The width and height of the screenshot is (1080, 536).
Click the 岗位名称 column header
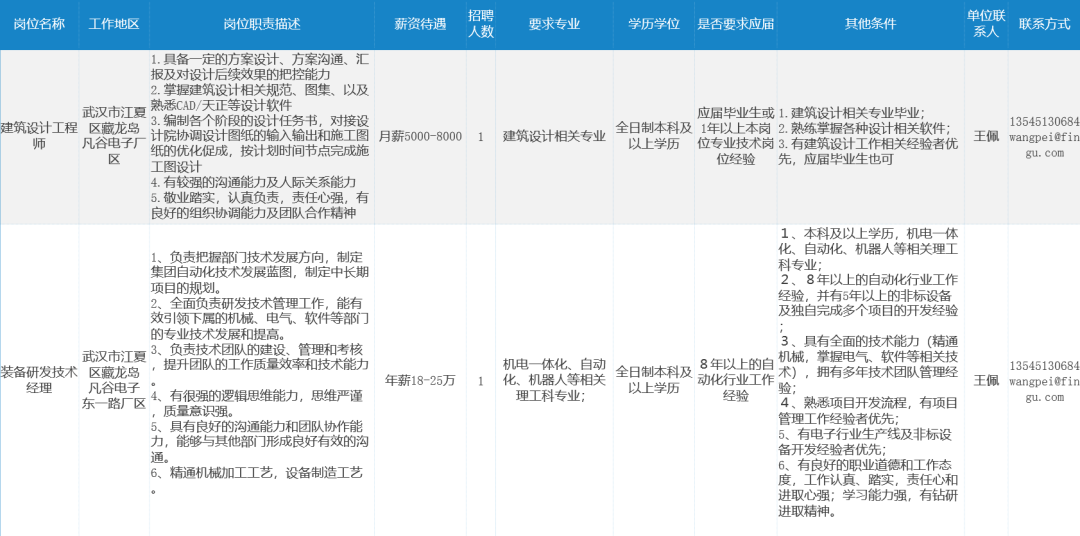39,24
